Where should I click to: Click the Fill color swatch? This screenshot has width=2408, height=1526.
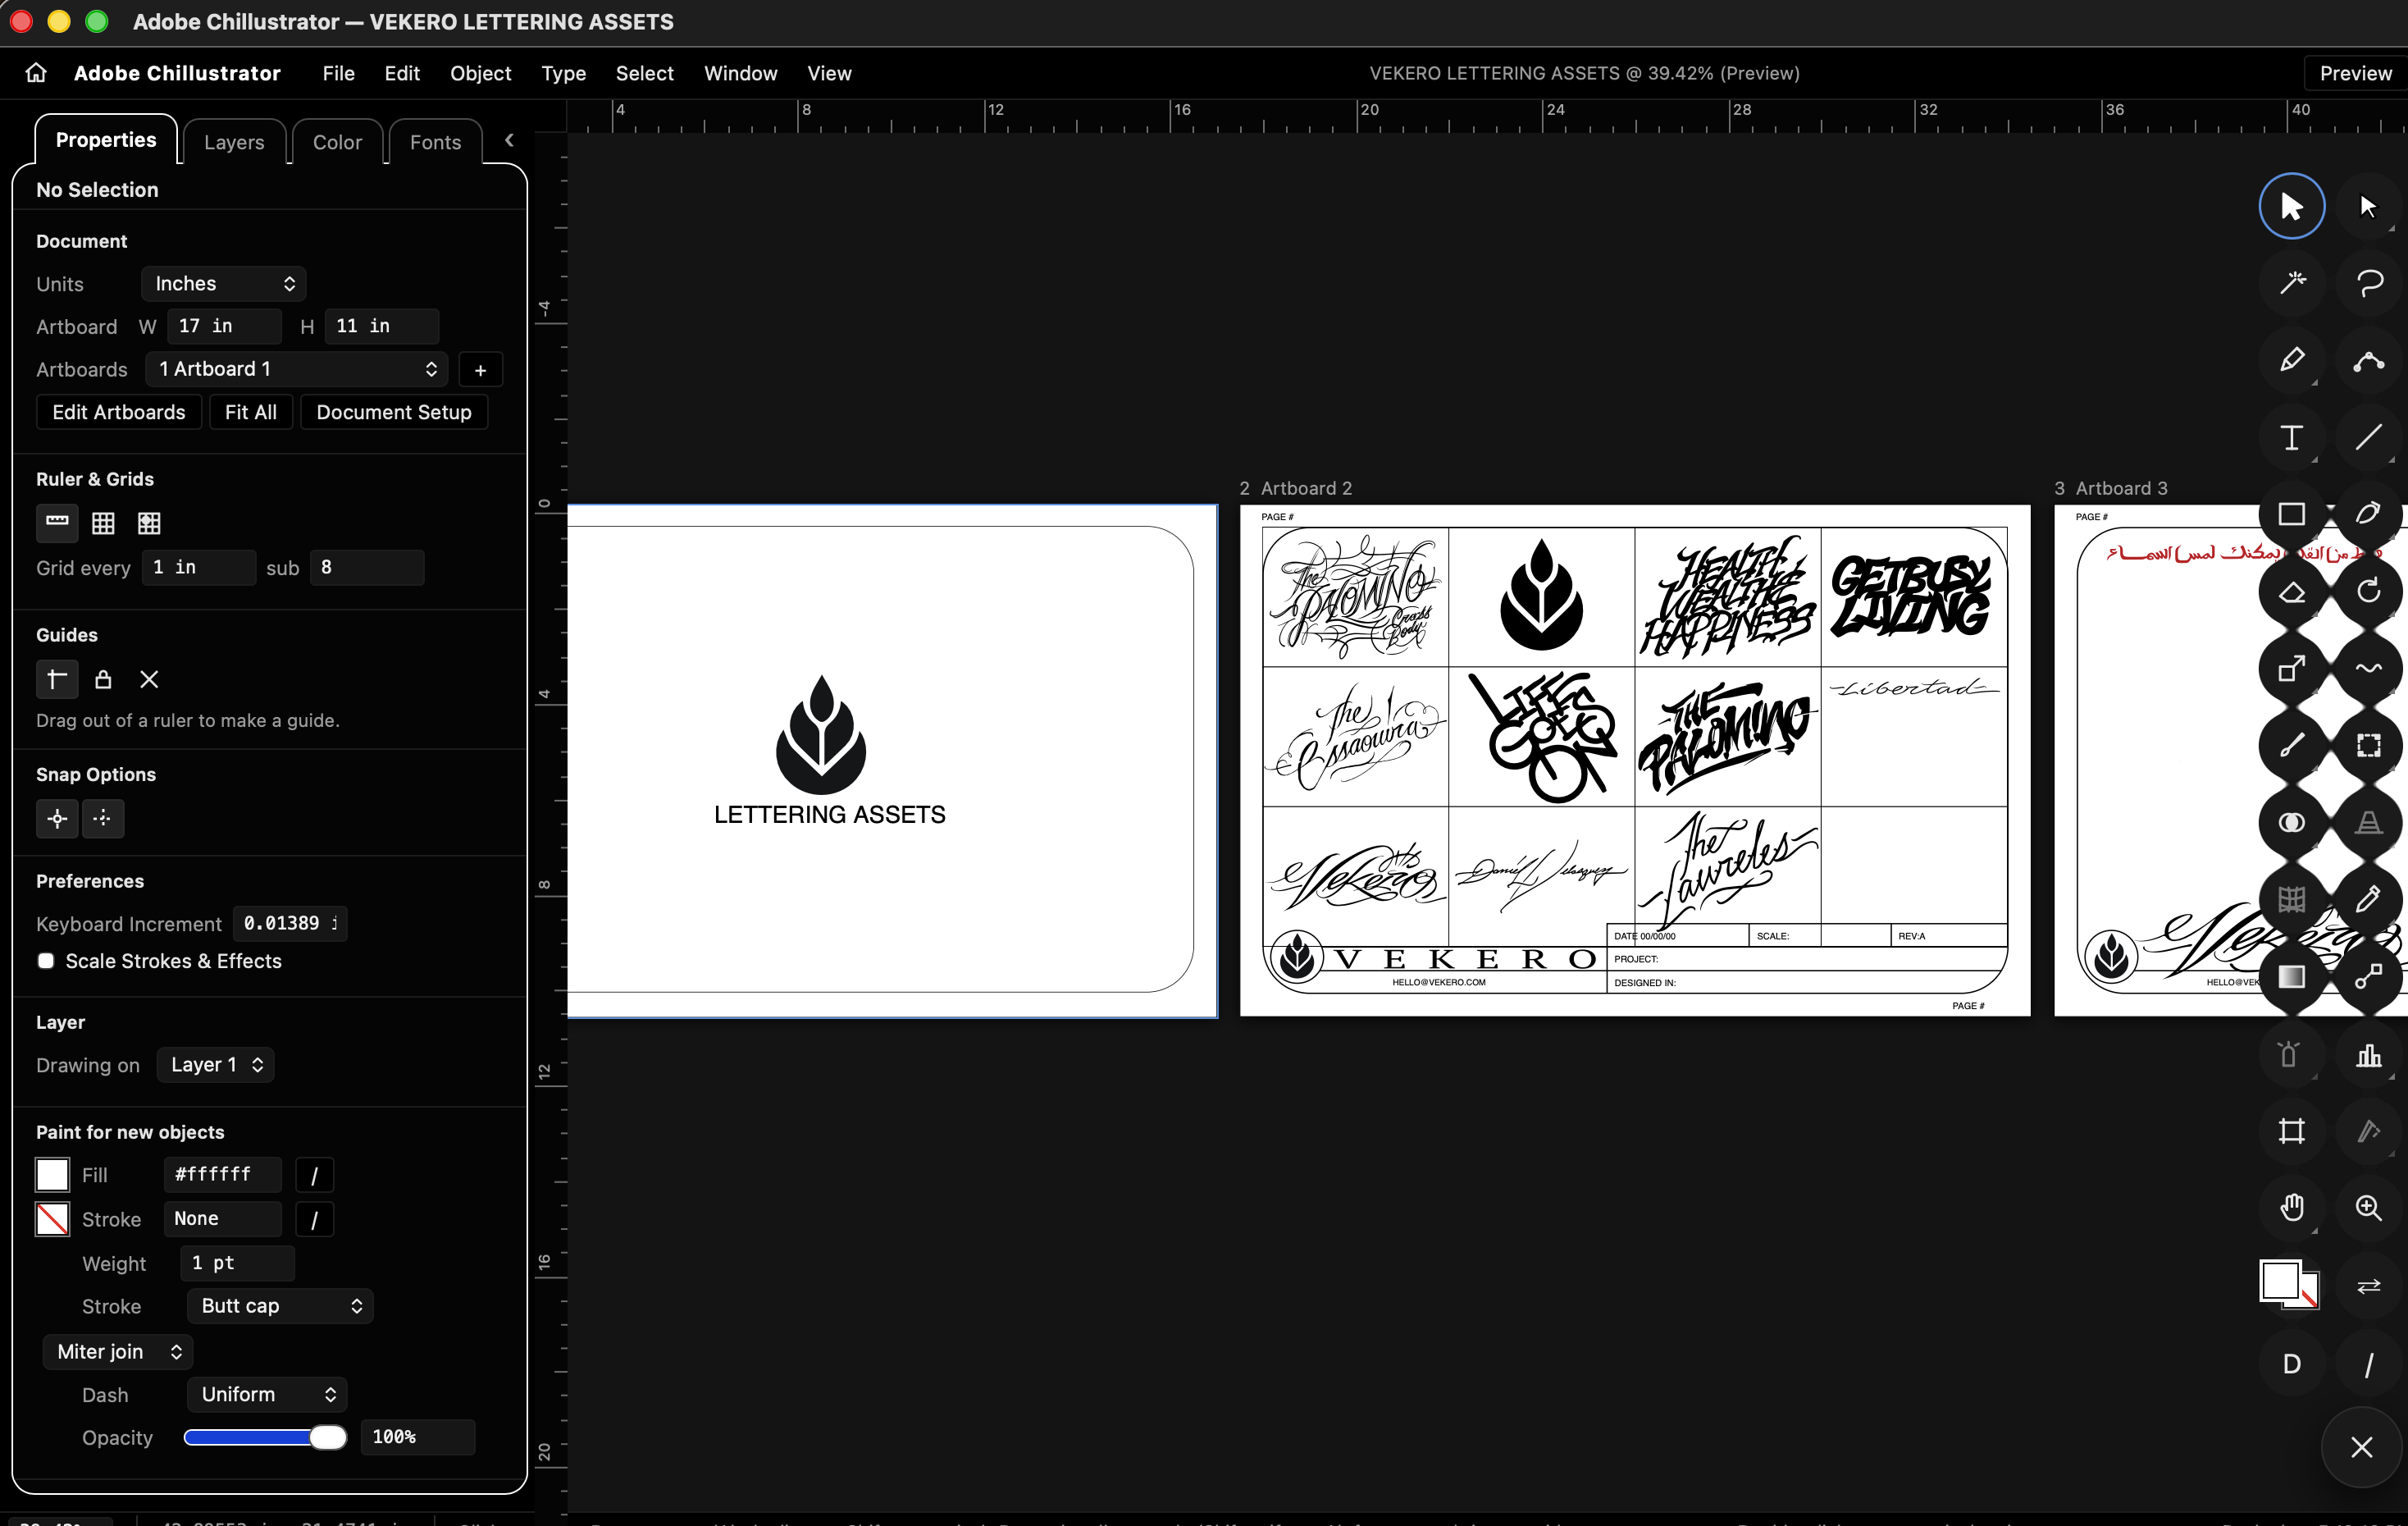[52, 1174]
